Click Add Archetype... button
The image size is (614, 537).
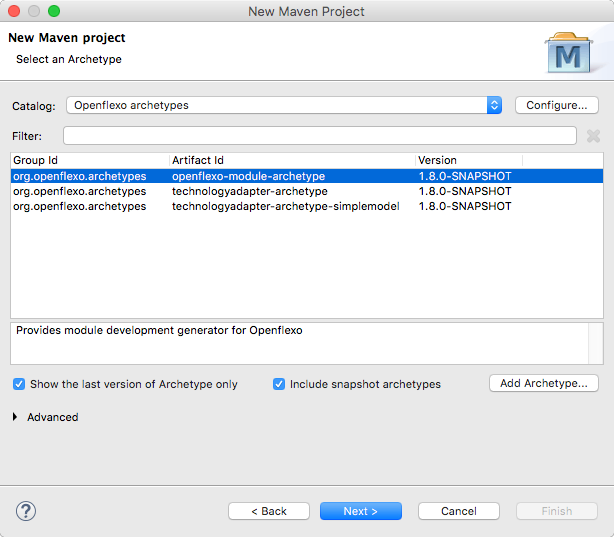click(x=544, y=383)
